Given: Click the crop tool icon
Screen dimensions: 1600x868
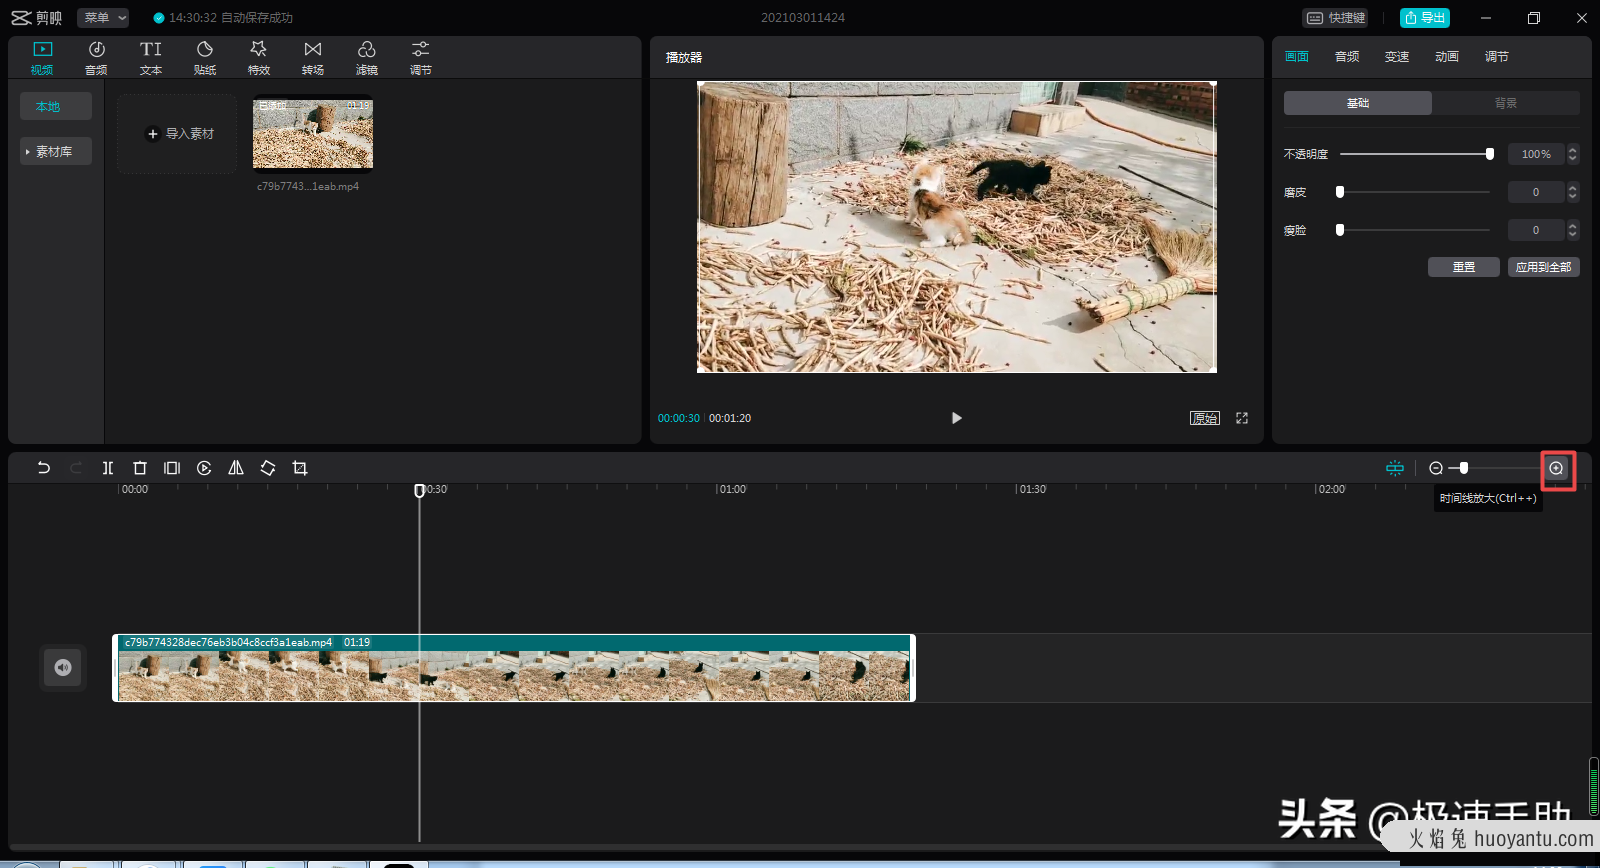Looking at the screenshot, I should point(300,468).
